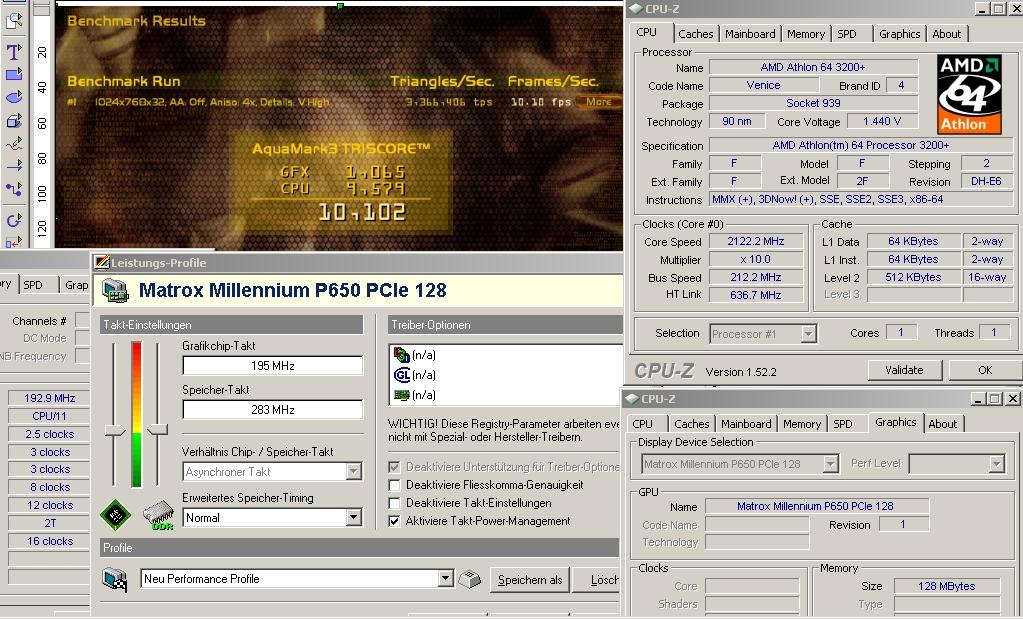Click the Speichern als button

click(x=530, y=580)
